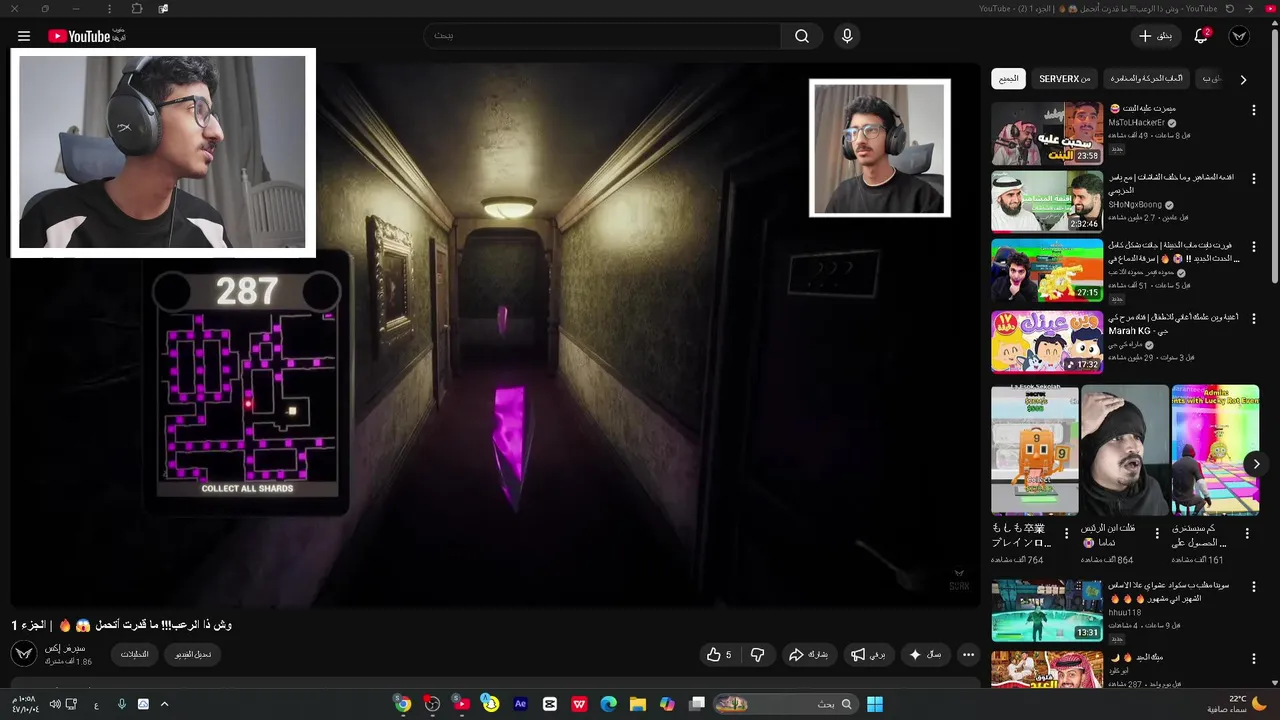This screenshot has height=720, width=1280.
Task: Open options for Marah KG video
Action: 1253,319
